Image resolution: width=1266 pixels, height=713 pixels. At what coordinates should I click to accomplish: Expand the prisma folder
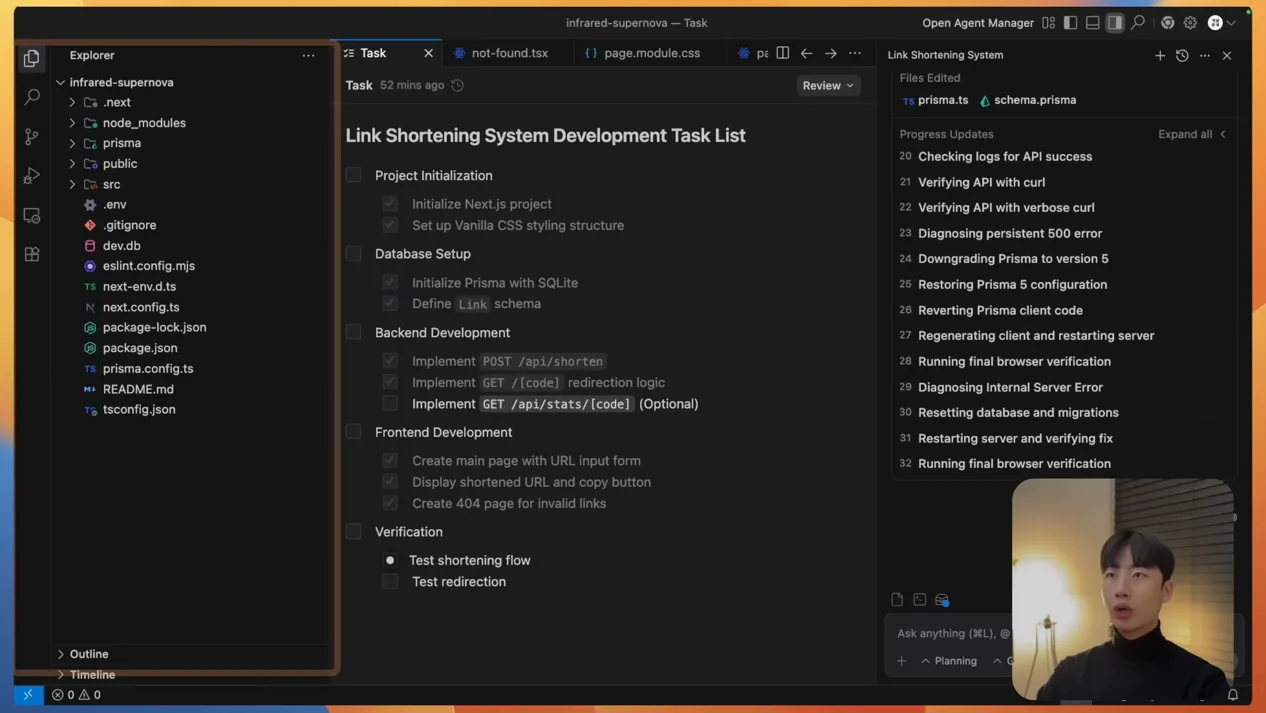coord(72,143)
